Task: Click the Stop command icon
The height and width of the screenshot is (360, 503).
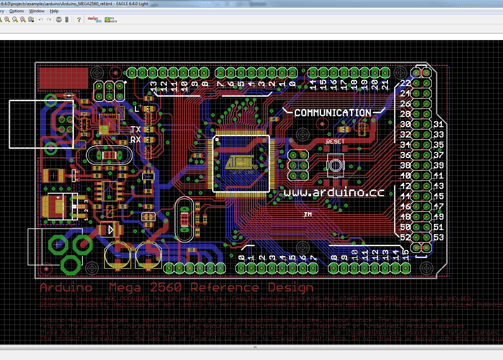Action: [x=59, y=20]
